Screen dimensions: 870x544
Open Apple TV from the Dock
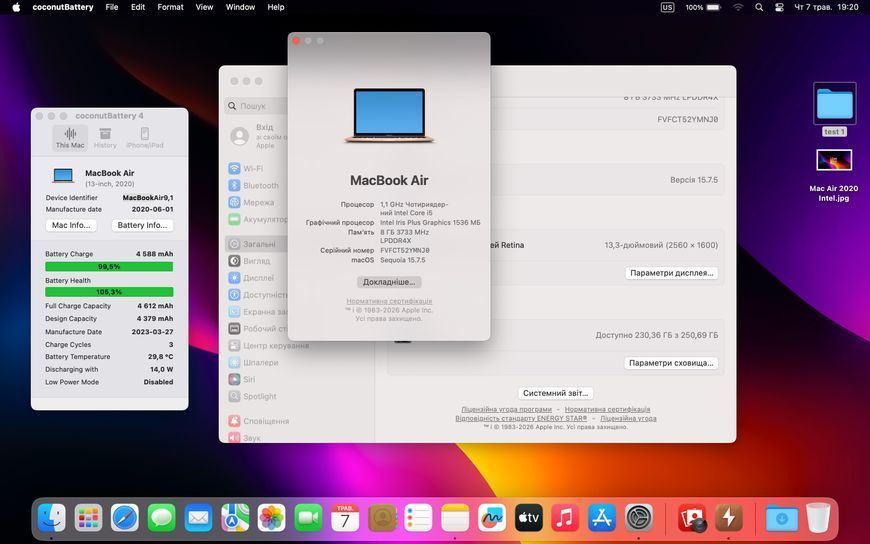coord(529,518)
